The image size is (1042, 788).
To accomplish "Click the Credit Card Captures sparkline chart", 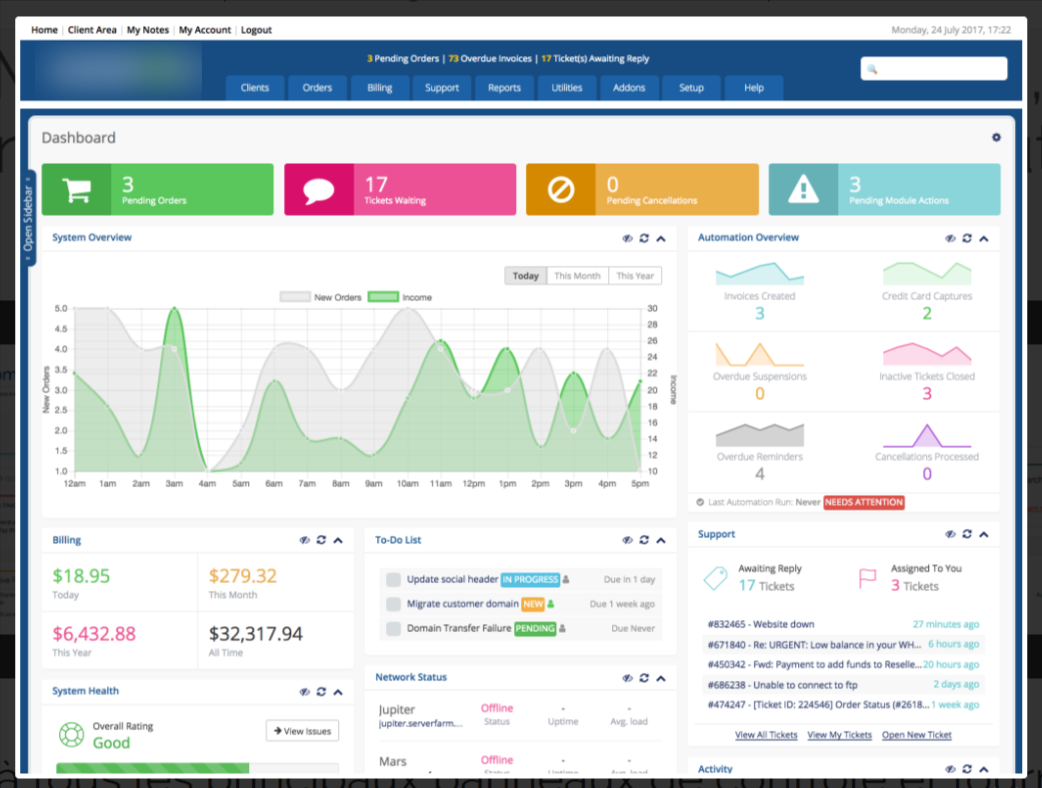I will coord(927,274).
